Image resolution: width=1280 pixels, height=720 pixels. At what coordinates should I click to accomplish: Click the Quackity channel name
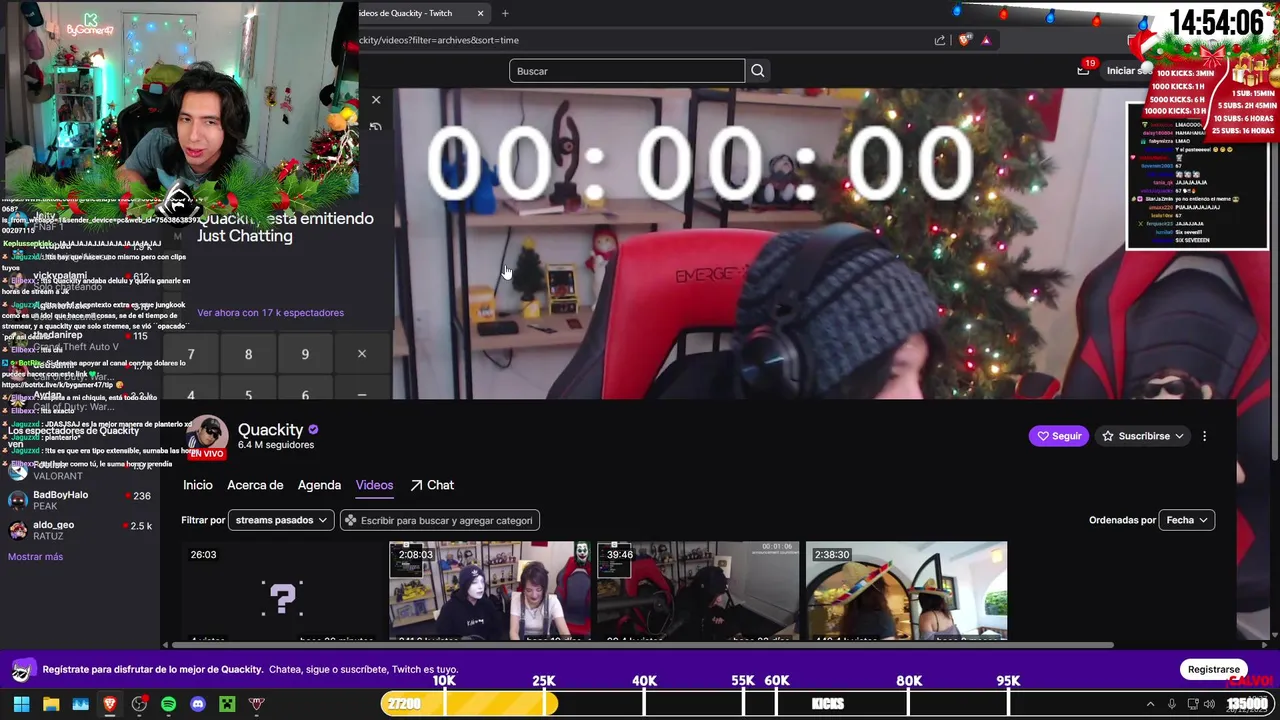coord(270,429)
